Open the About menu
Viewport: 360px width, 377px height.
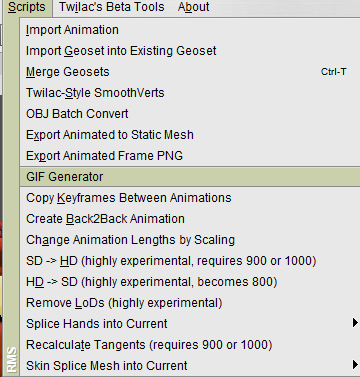(194, 7)
